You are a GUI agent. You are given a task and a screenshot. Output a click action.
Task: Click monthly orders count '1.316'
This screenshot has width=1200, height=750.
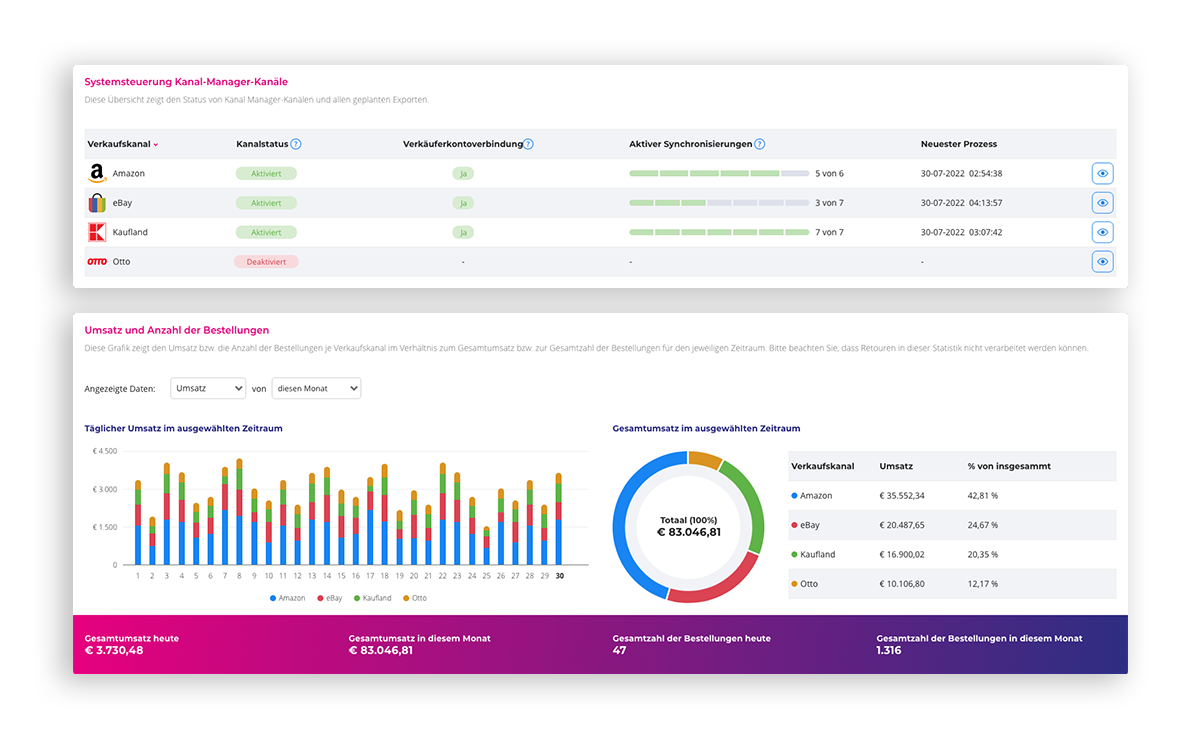click(889, 650)
